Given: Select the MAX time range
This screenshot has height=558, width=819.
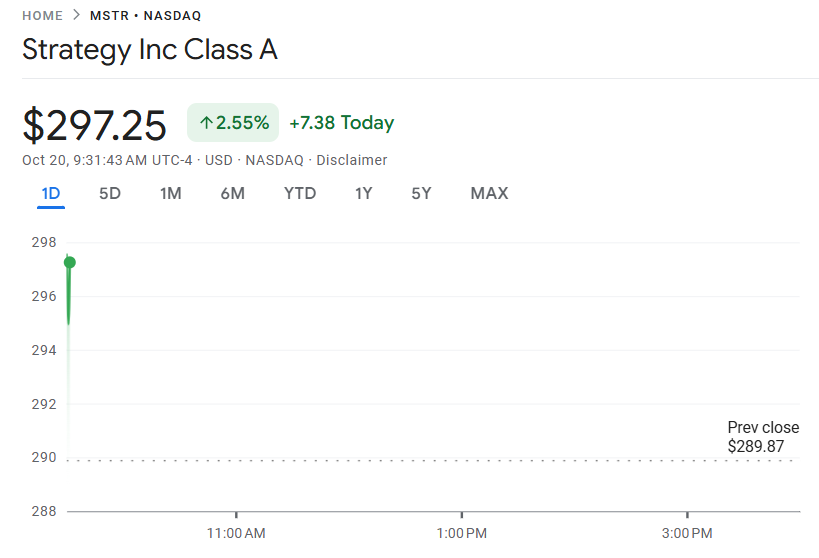Looking at the screenshot, I should [x=489, y=193].
